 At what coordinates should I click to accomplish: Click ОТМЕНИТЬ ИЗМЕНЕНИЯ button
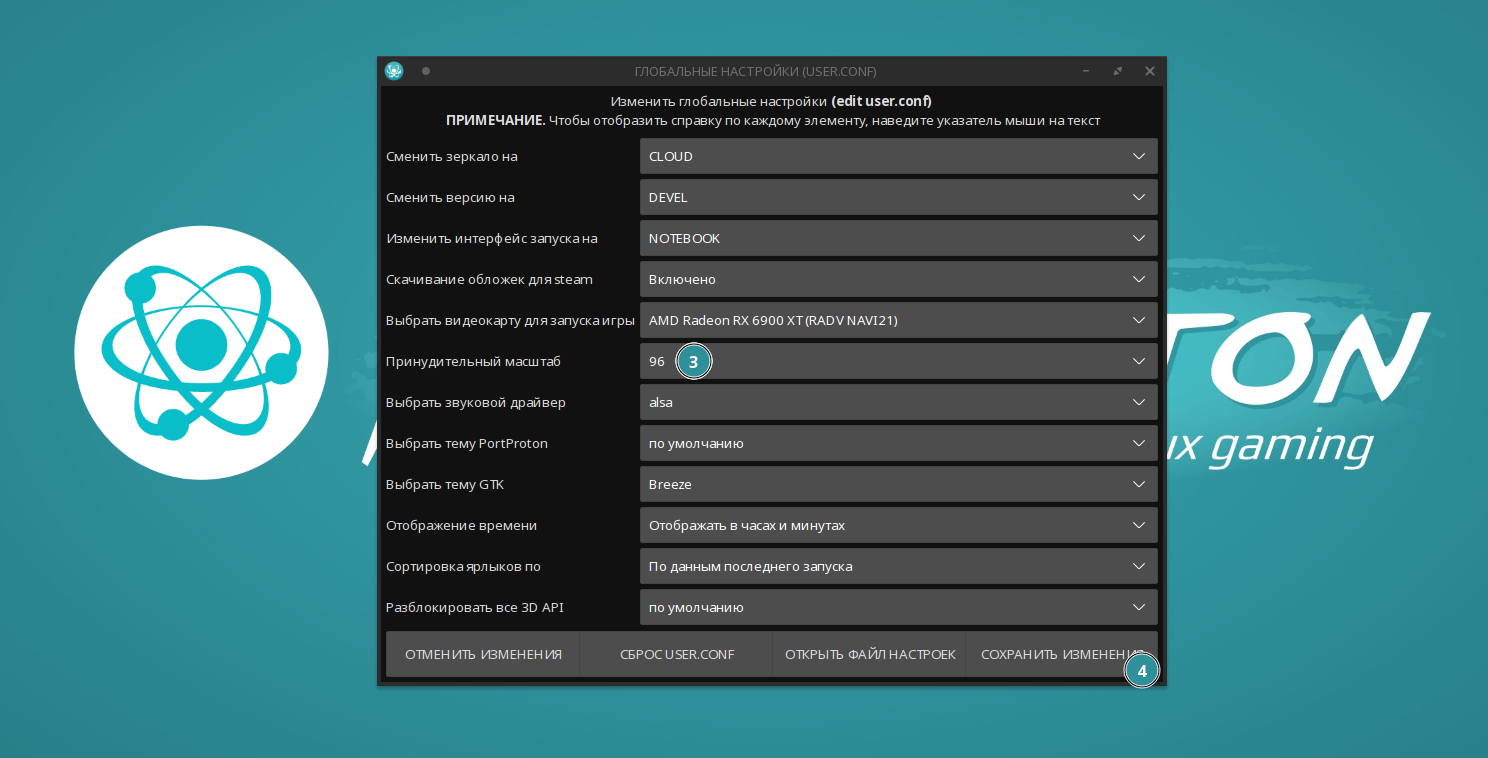[483, 654]
